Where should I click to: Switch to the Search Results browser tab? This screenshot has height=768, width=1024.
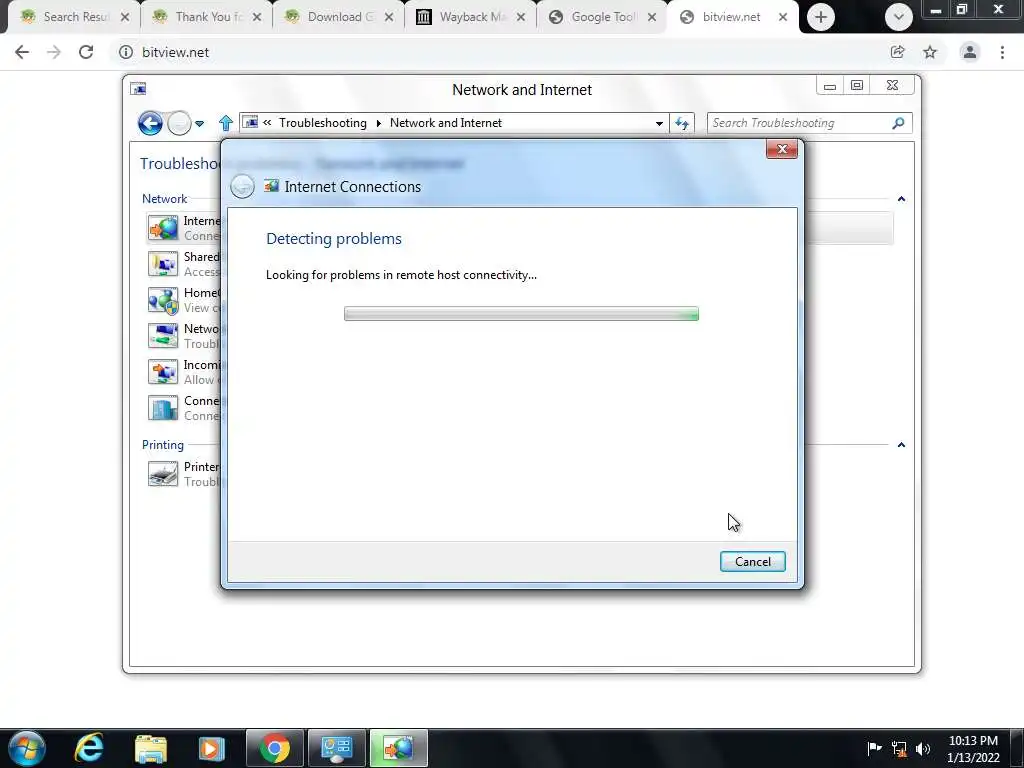pyautogui.click(x=74, y=17)
